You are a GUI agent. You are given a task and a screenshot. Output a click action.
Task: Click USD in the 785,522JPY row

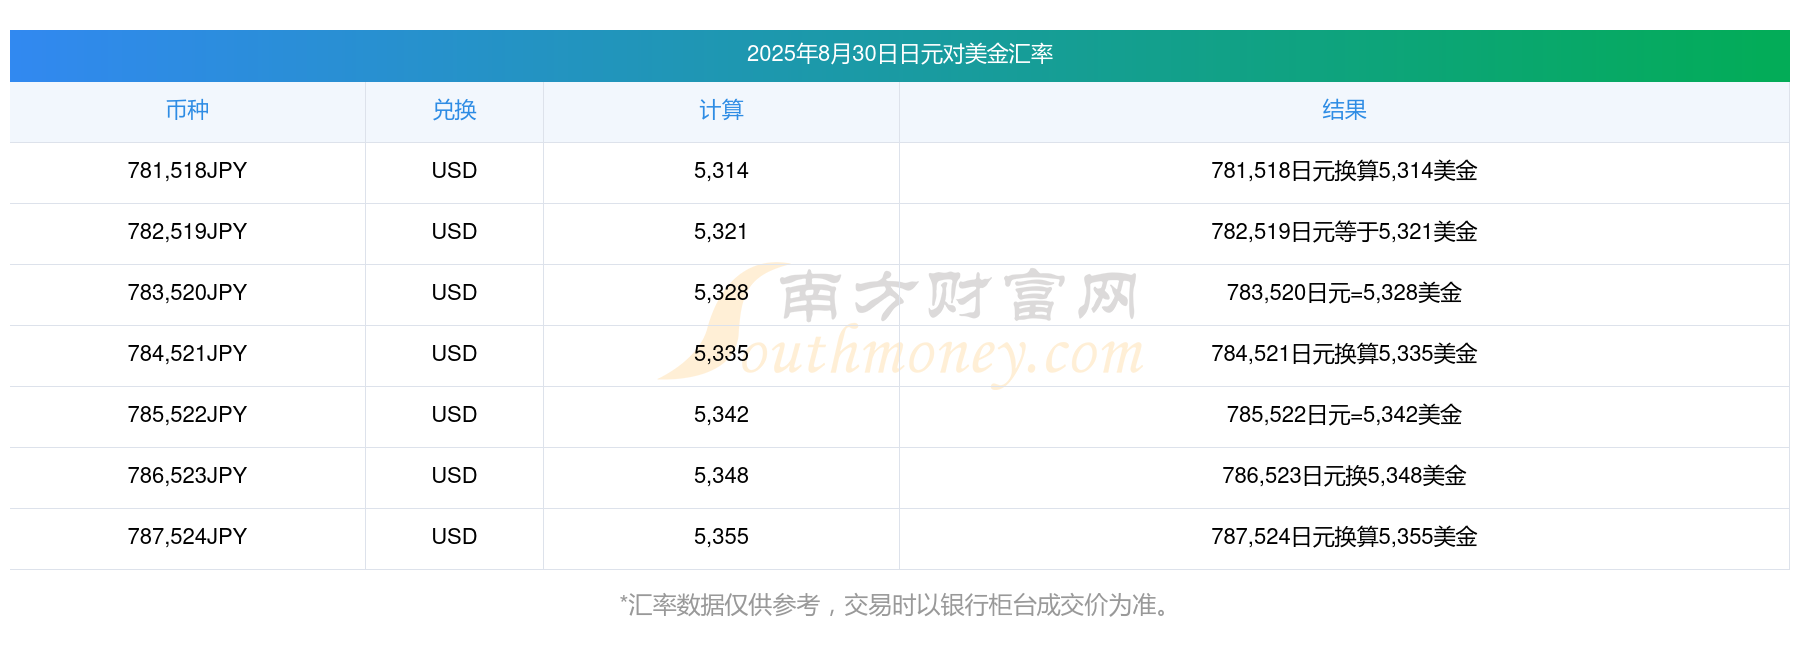point(454,415)
